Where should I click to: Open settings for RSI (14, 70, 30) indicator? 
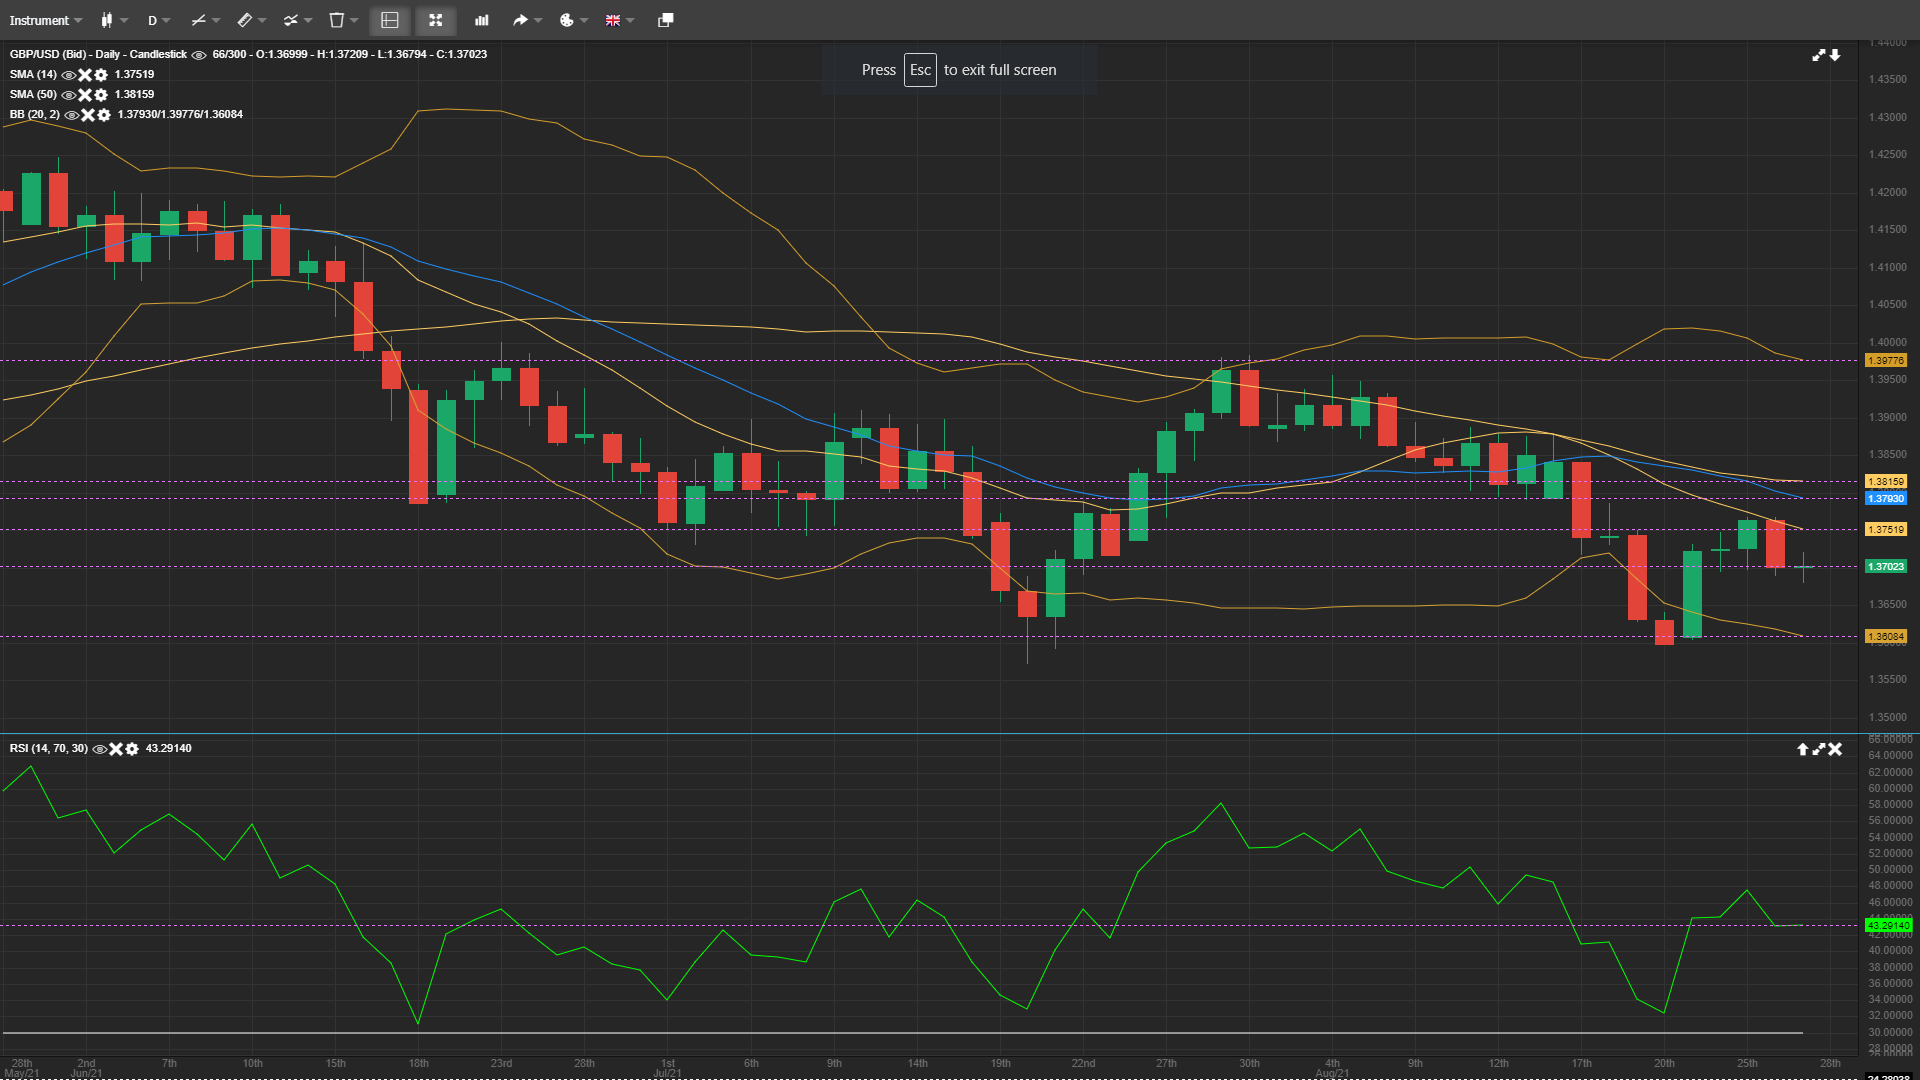pos(132,749)
